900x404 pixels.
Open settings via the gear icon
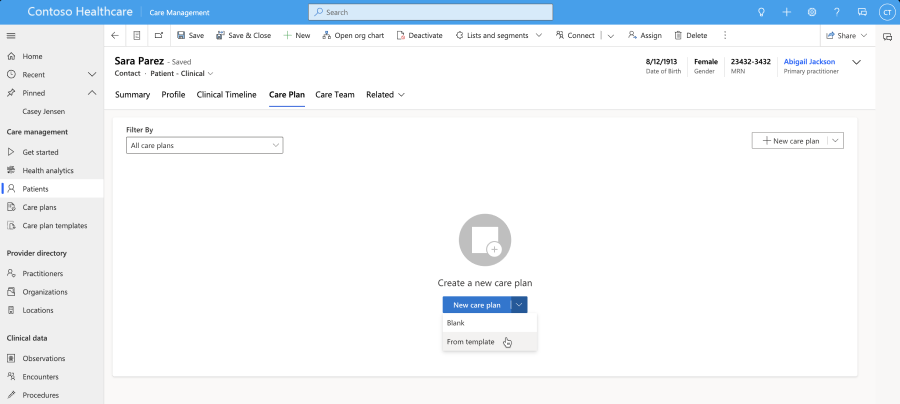pyautogui.click(x=812, y=12)
